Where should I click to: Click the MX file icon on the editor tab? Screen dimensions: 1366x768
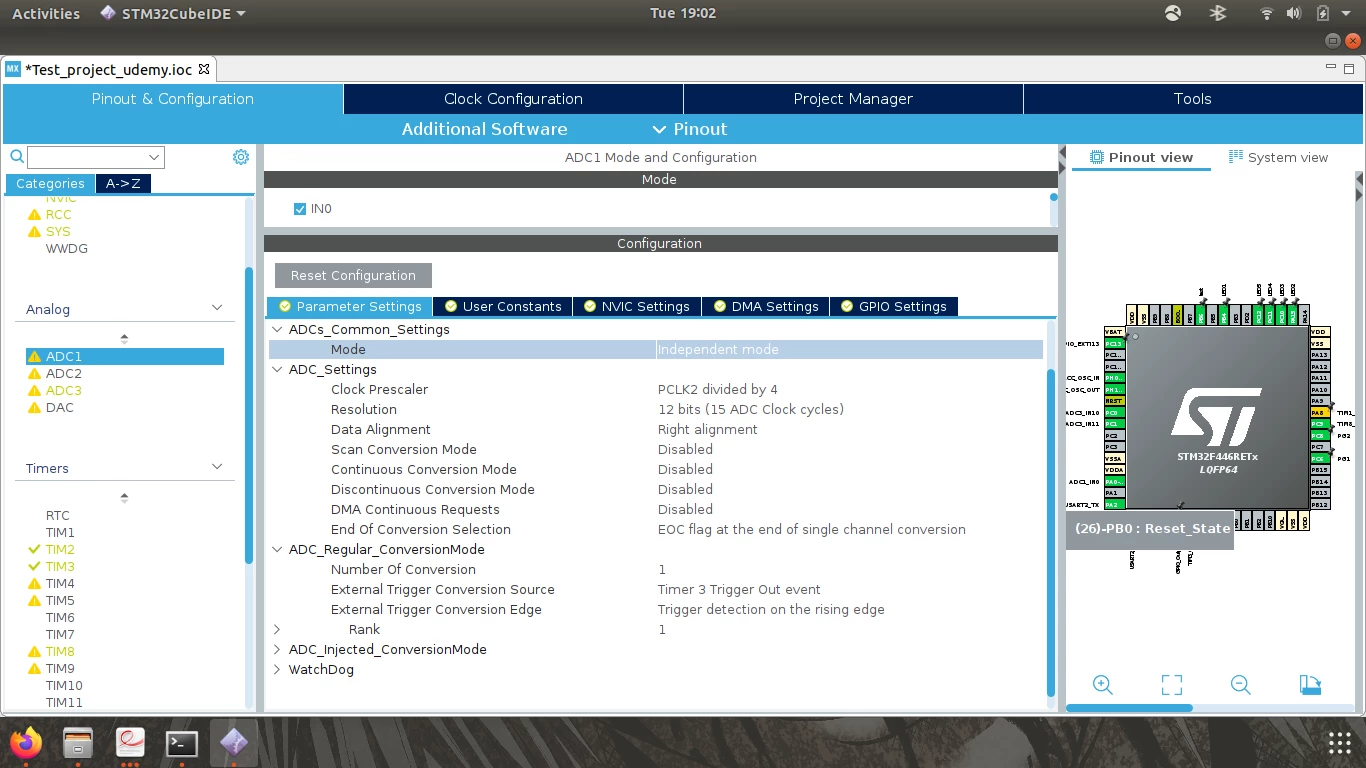tap(13, 69)
